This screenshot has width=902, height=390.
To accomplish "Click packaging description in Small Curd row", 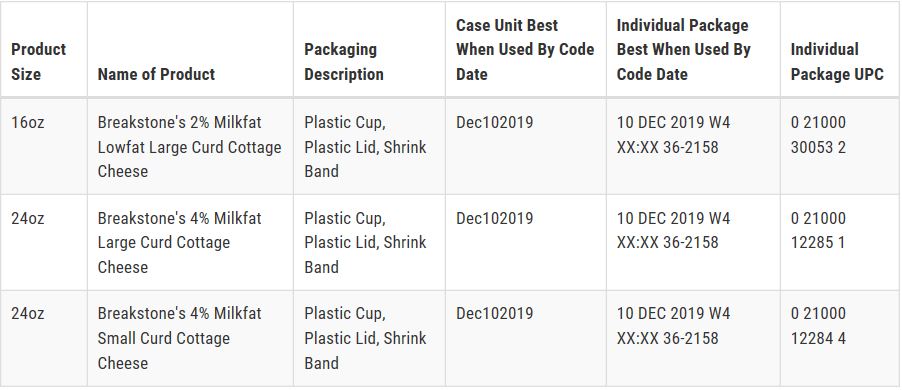I will pyautogui.click(x=365, y=338).
